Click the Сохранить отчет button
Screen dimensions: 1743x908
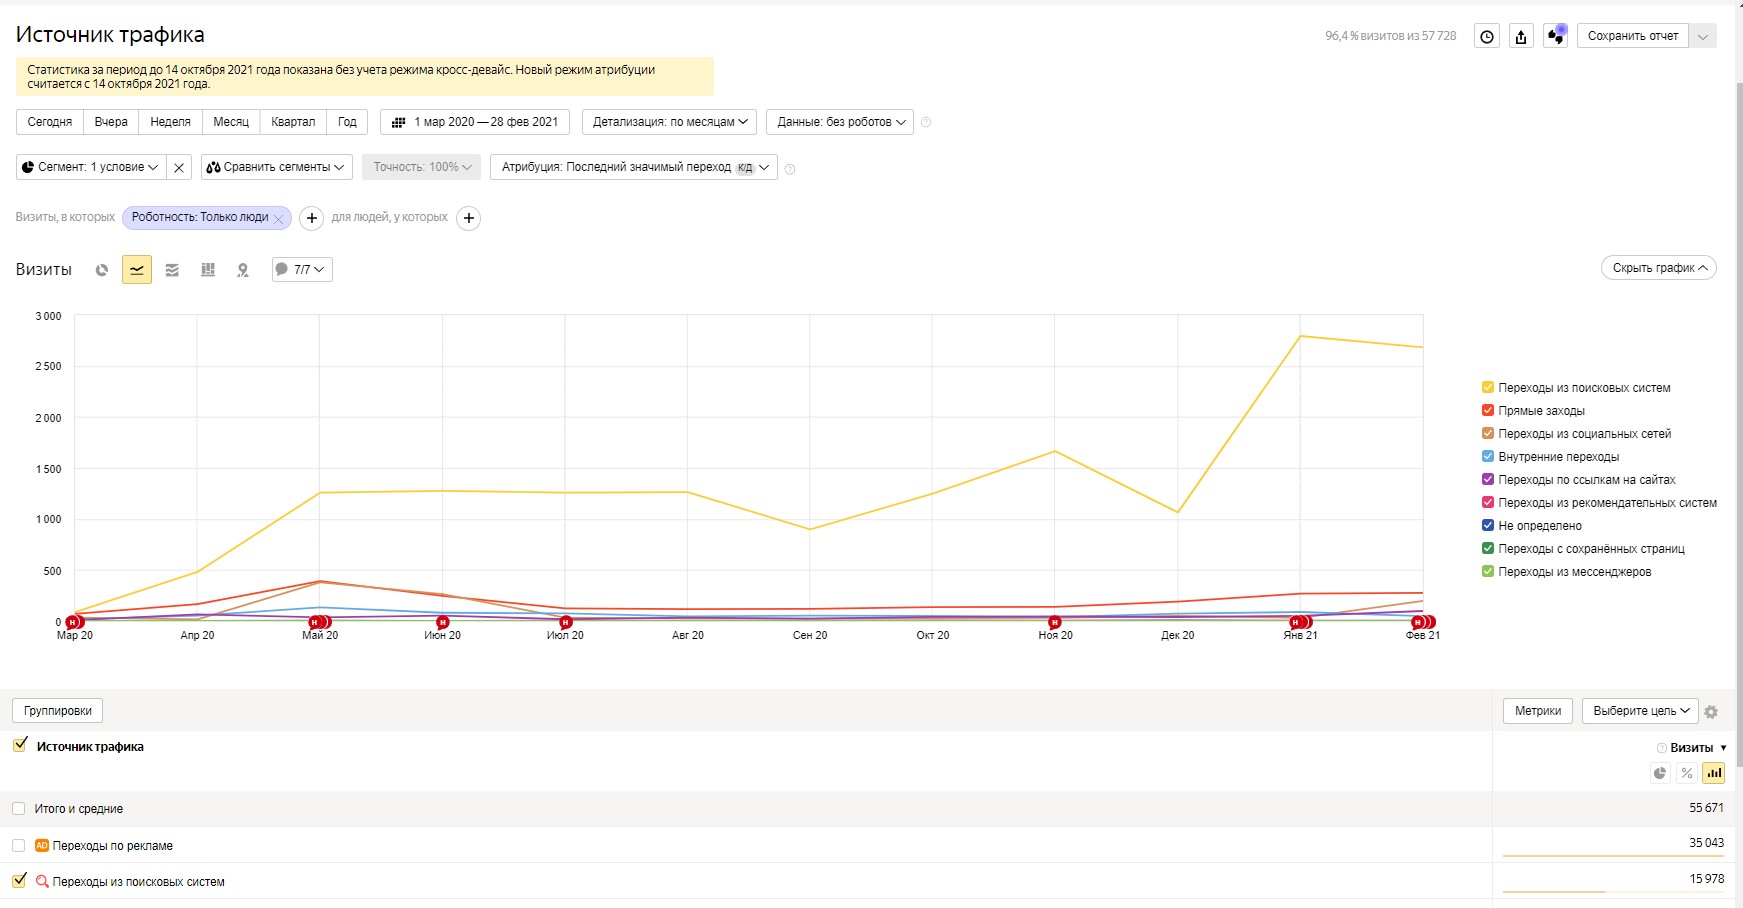1633,36
